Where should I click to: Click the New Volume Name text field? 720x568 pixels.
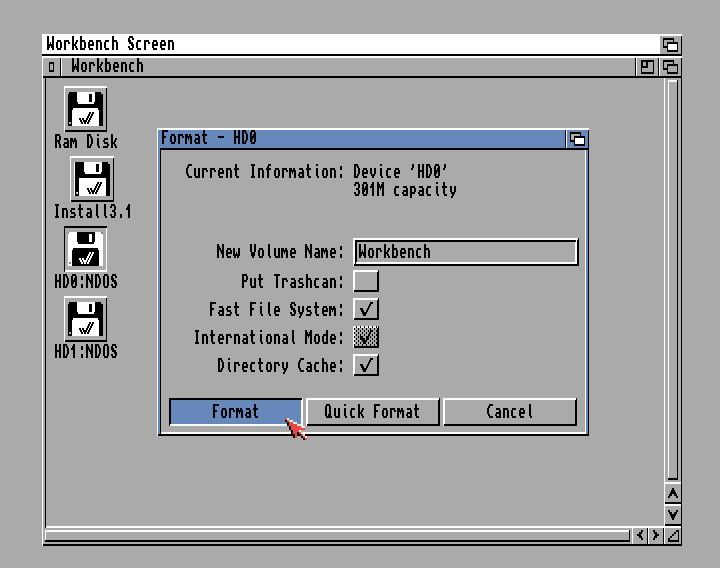point(466,252)
